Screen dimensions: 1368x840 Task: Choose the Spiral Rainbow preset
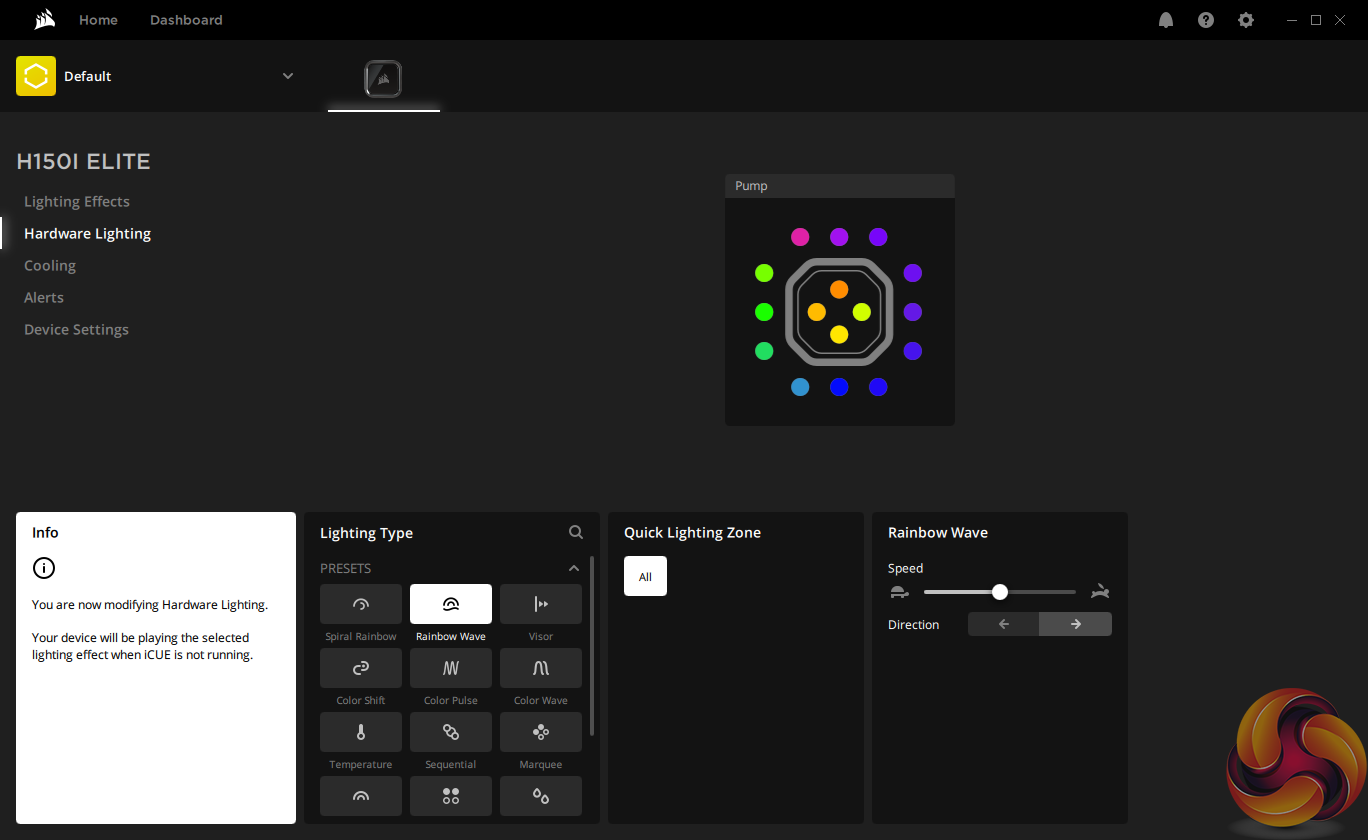361,604
